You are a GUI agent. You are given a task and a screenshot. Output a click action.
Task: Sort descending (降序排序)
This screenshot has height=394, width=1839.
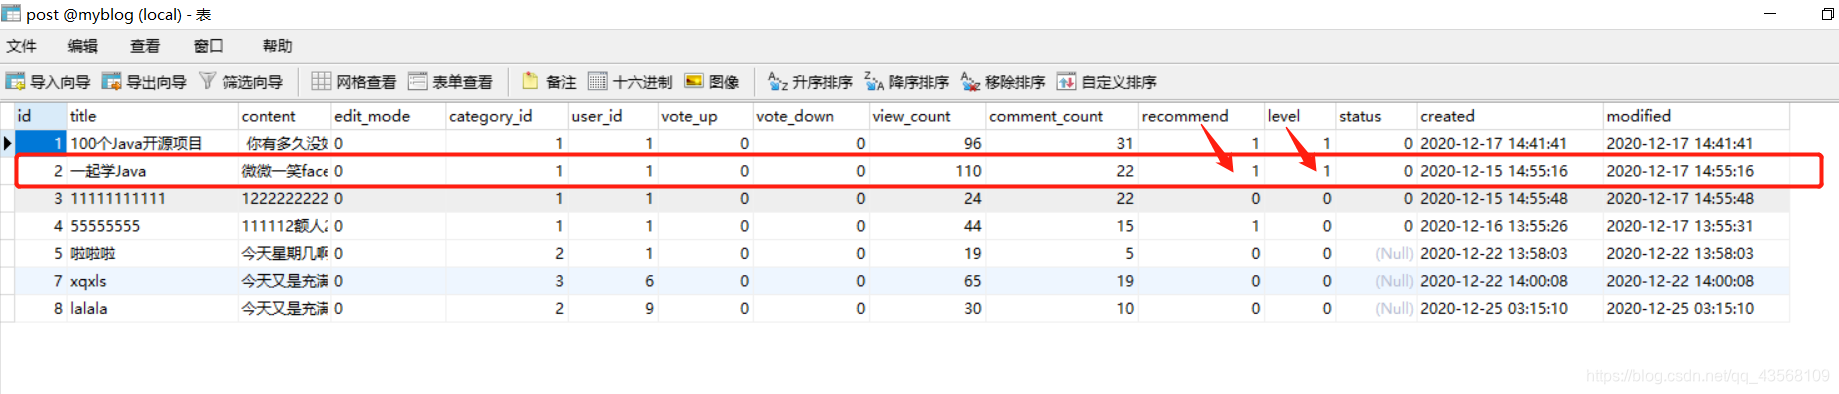click(906, 82)
